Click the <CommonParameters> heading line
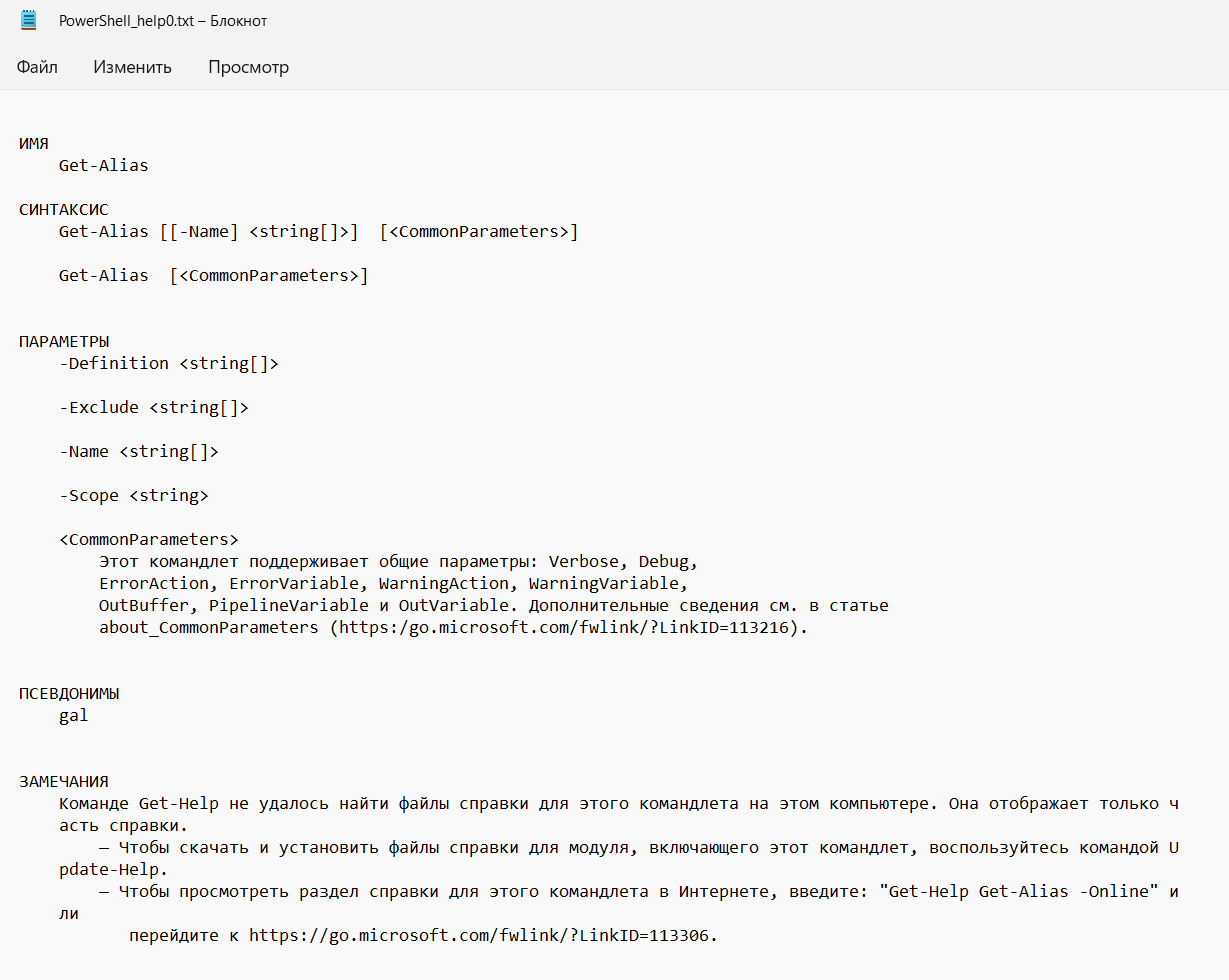Image resolution: width=1229 pixels, height=980 pixels. click(149, 540)
